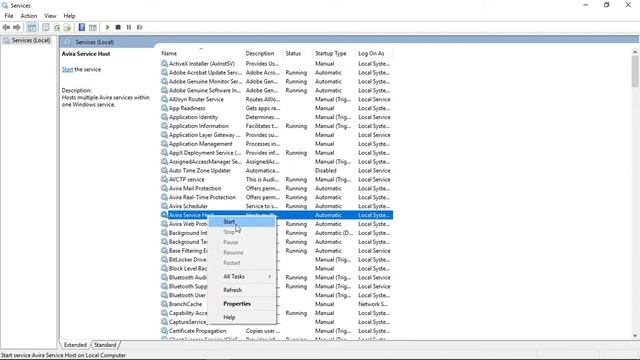Click gear icon beside Auto Time Zone Updater
Viewport: 640px width, 360px height.
(164, 170)
